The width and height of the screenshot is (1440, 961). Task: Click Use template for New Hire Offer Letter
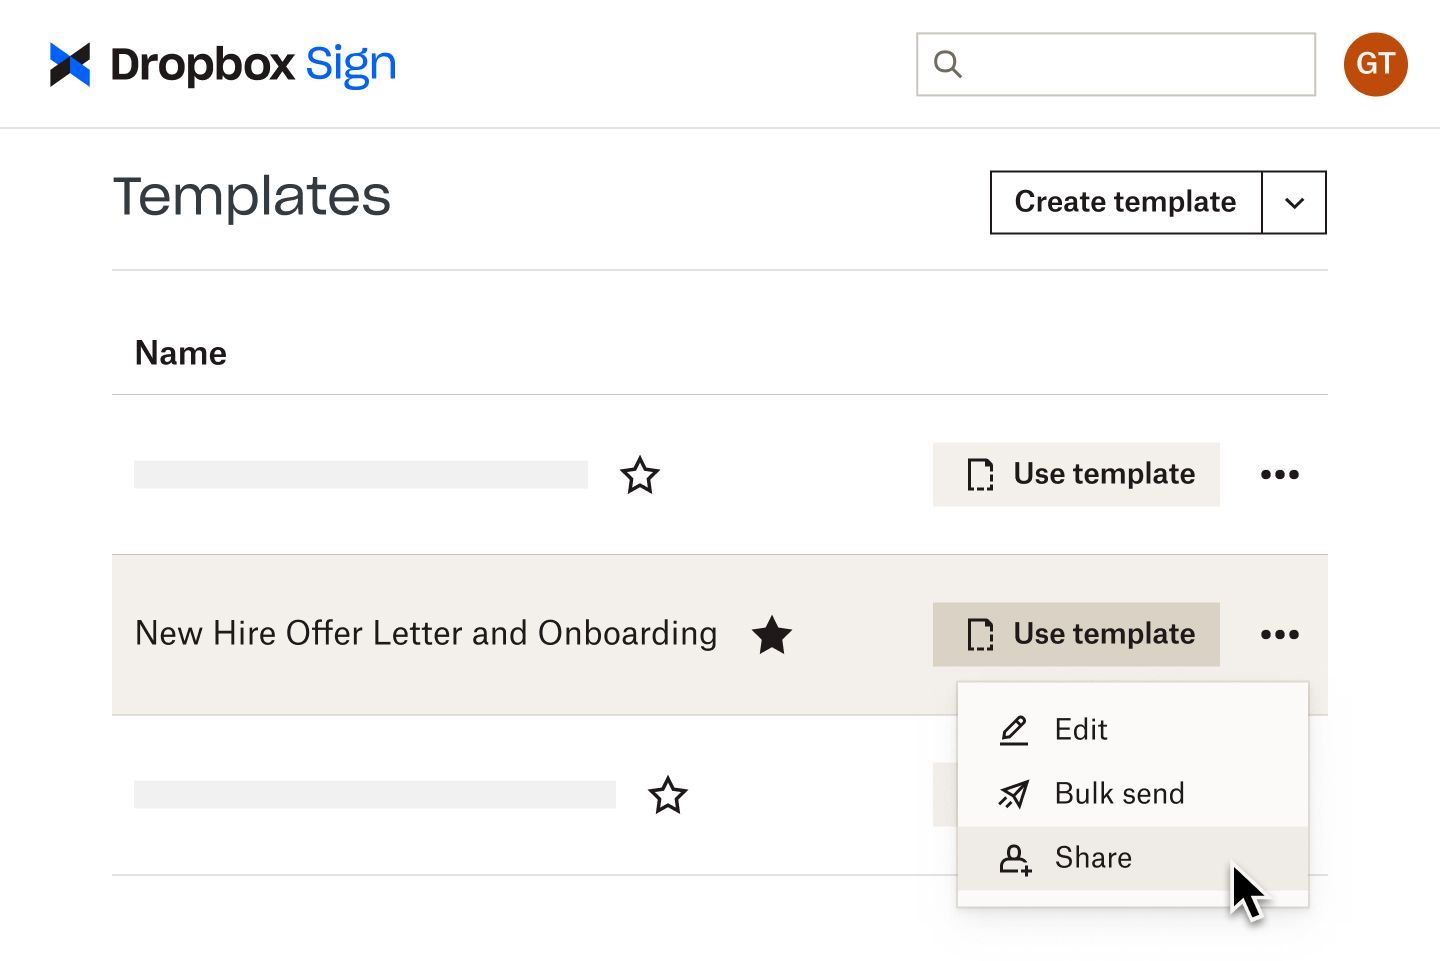[x=1076, y=634]
